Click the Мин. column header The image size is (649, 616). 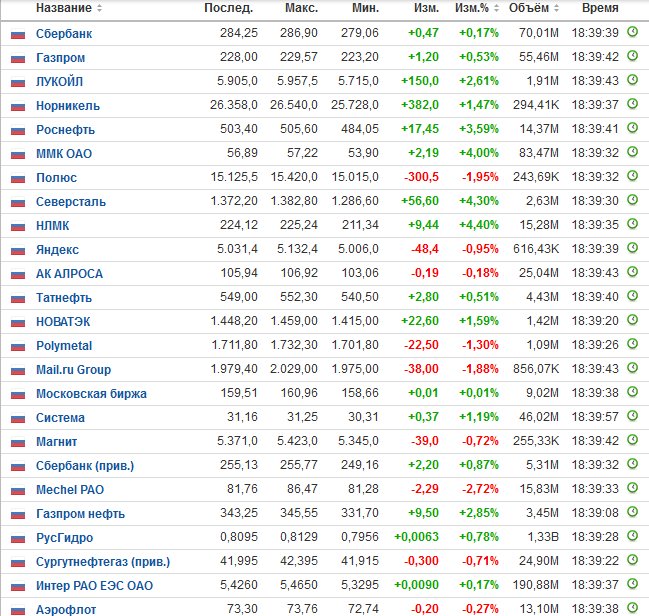365,8
